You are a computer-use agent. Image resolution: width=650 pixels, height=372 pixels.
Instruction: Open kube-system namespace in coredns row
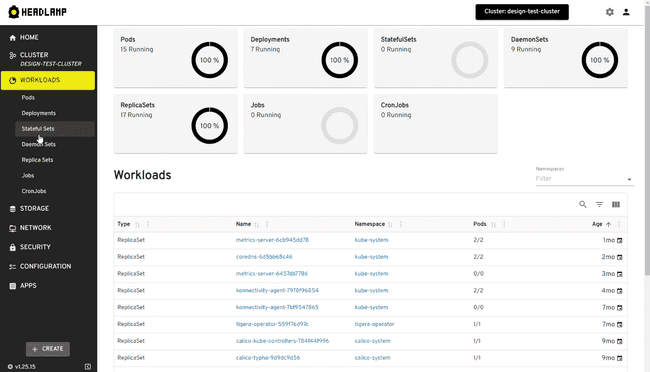pyautogui.click(x=371, y=257)
